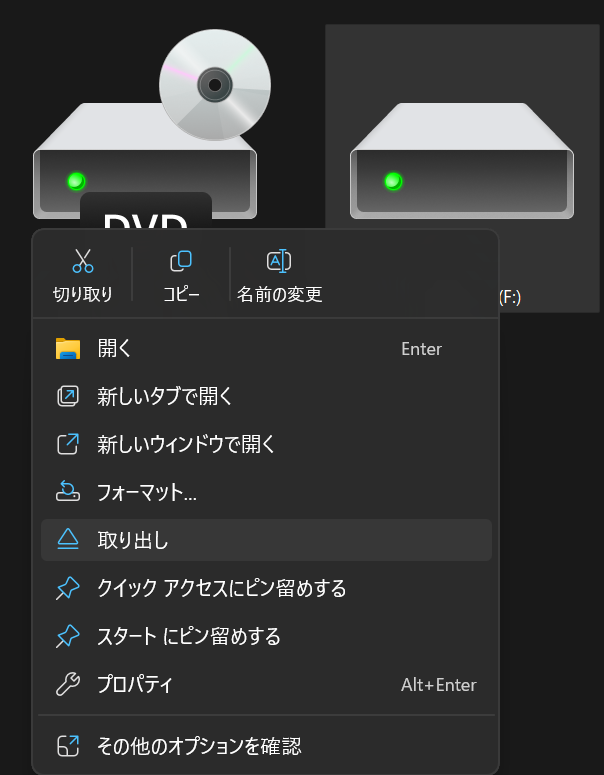604x775 pixels.
Task: Click the copy icon in top row
Action: click(x=181, y=262)
